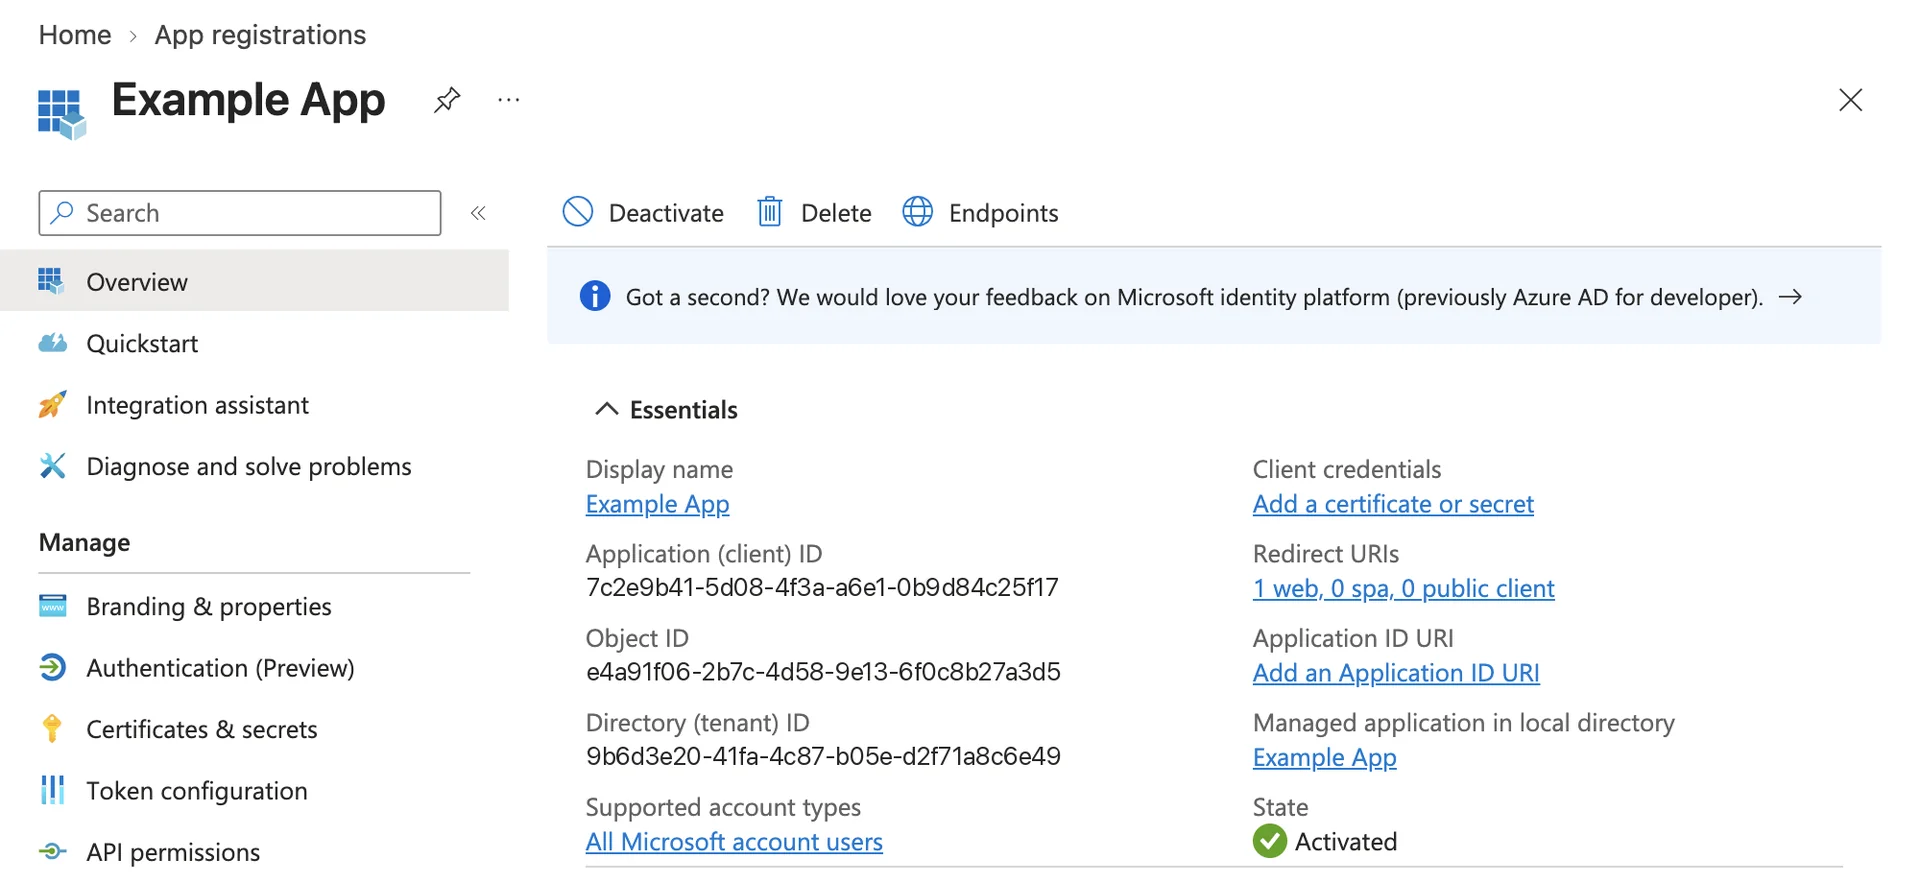Open the more options ellipsis menu

pyautogui.click(x=509, y=100)
